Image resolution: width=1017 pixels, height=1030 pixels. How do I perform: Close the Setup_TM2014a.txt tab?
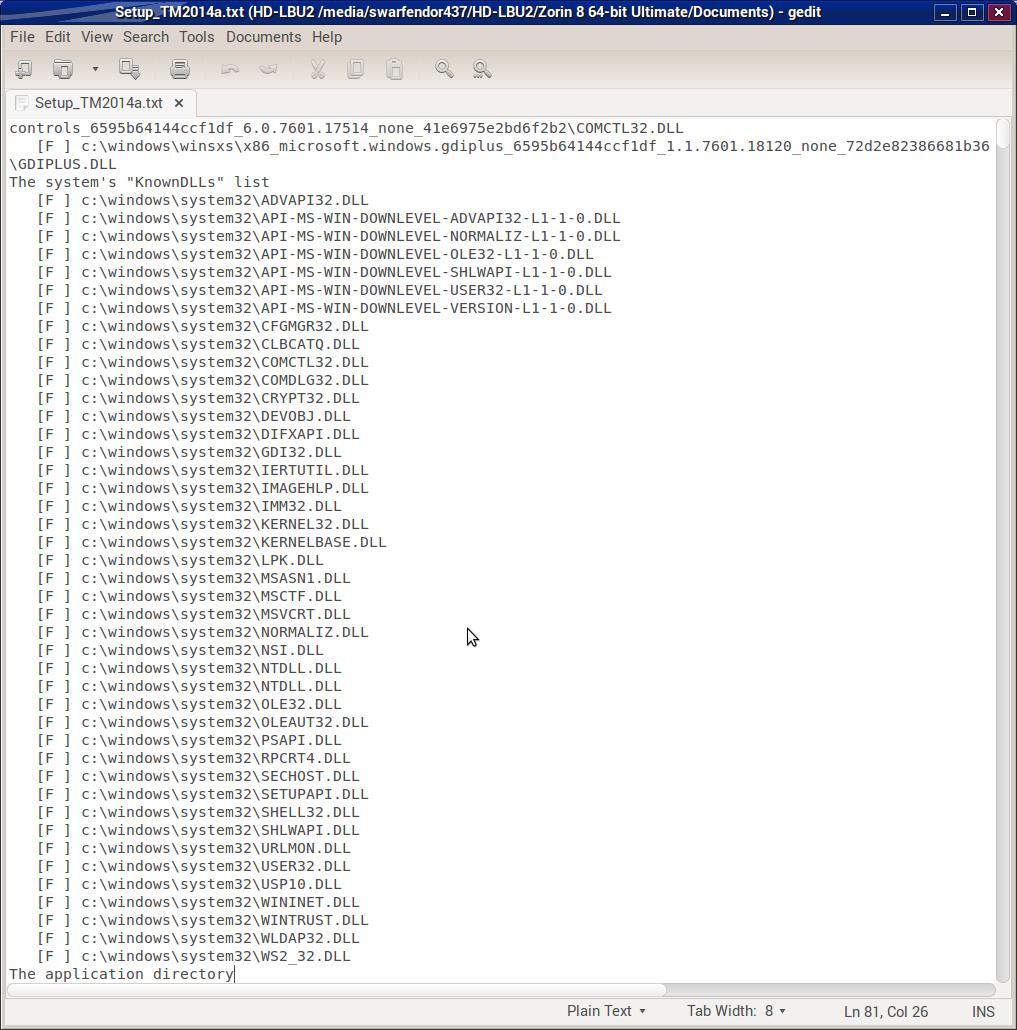coord(179,103)
